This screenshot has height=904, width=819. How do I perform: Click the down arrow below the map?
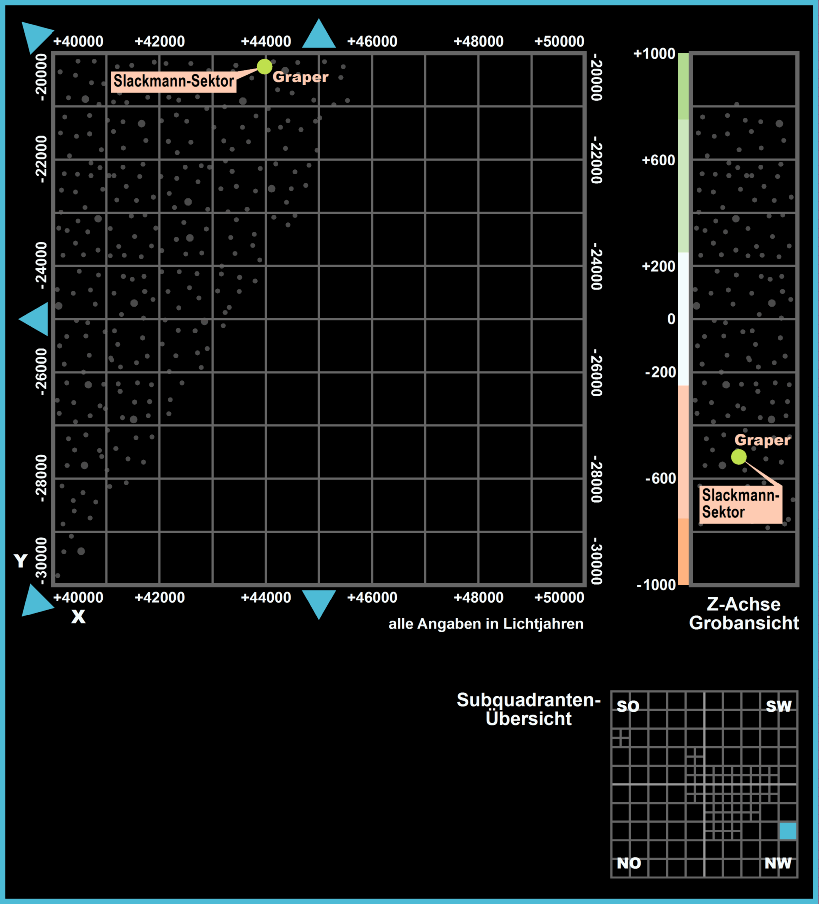click(319, 604)
